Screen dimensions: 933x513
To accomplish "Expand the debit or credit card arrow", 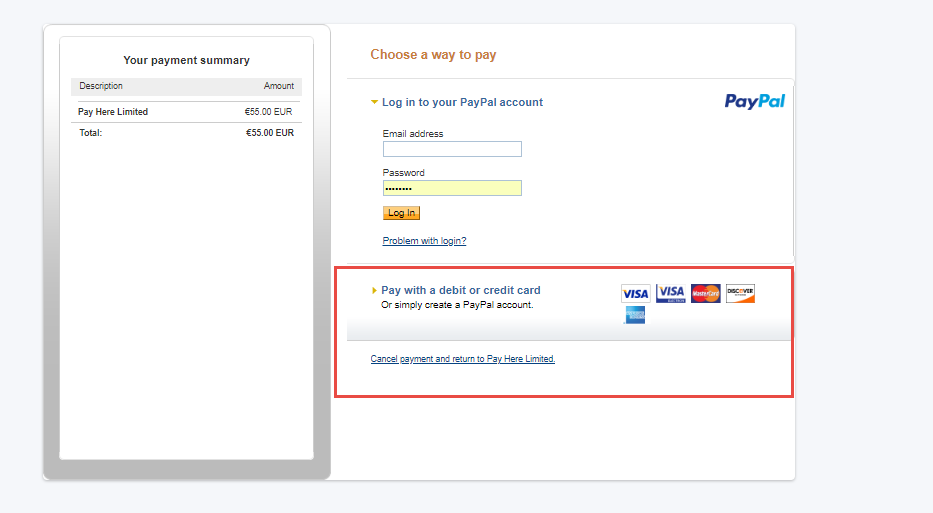I will (x=374, y=291).
